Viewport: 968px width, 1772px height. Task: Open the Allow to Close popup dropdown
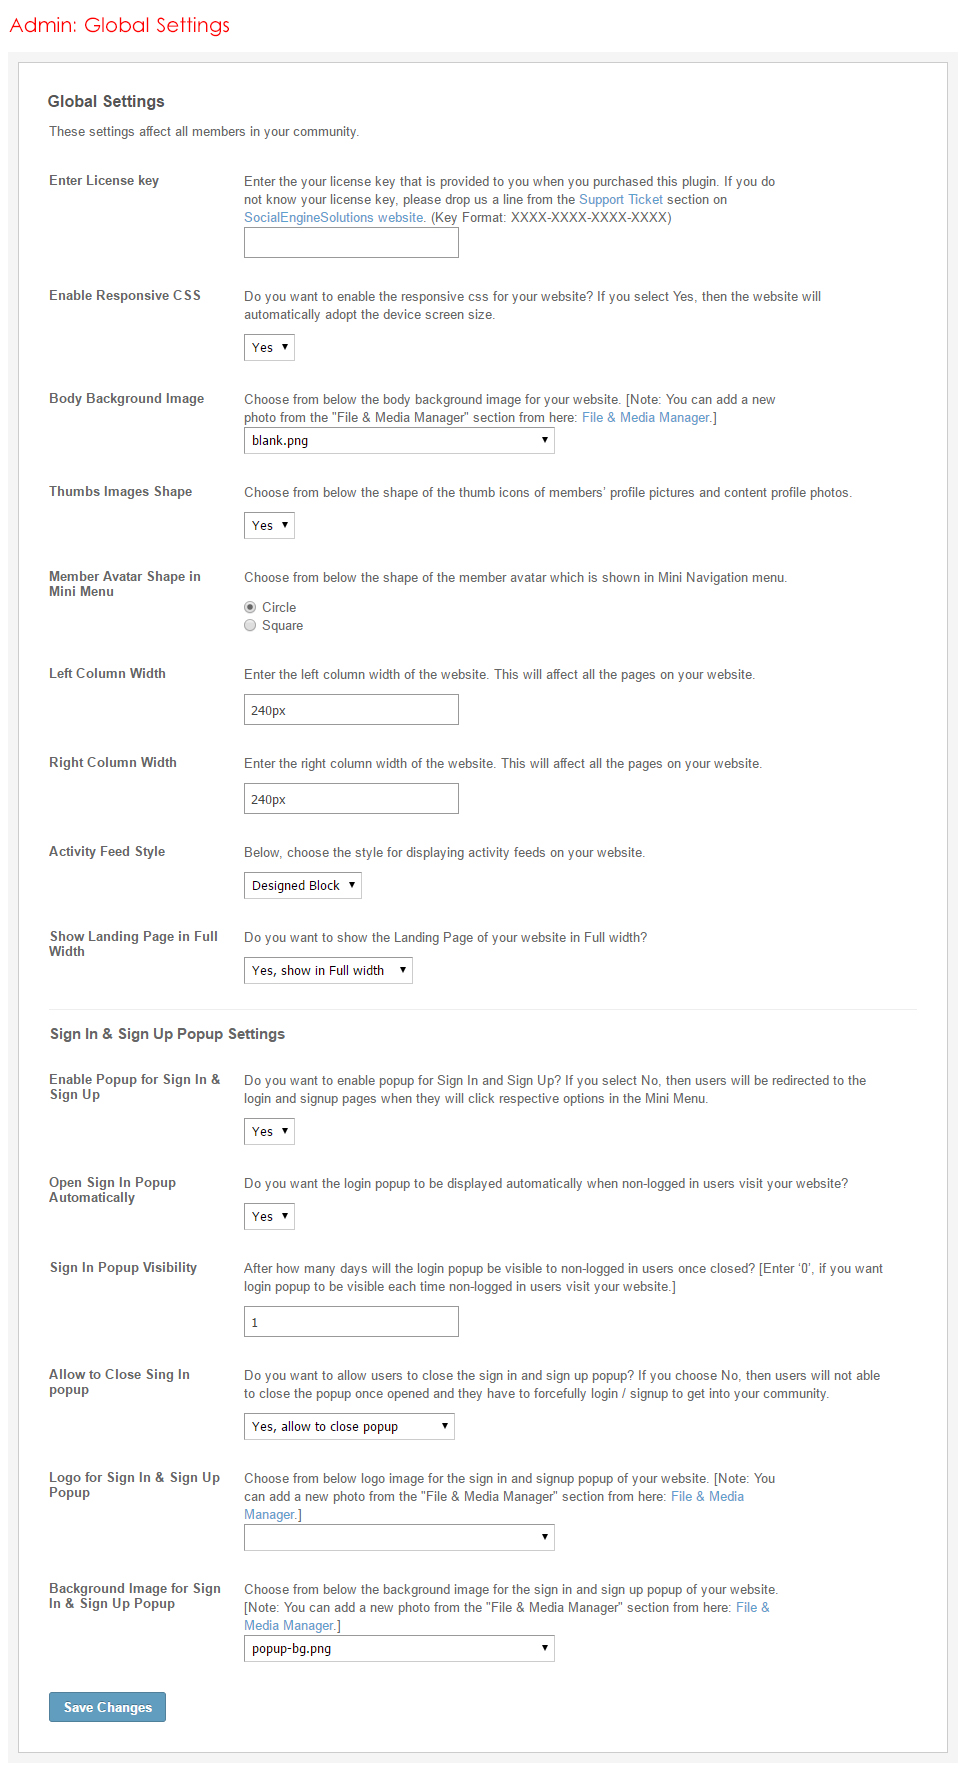pos(349,1426)
